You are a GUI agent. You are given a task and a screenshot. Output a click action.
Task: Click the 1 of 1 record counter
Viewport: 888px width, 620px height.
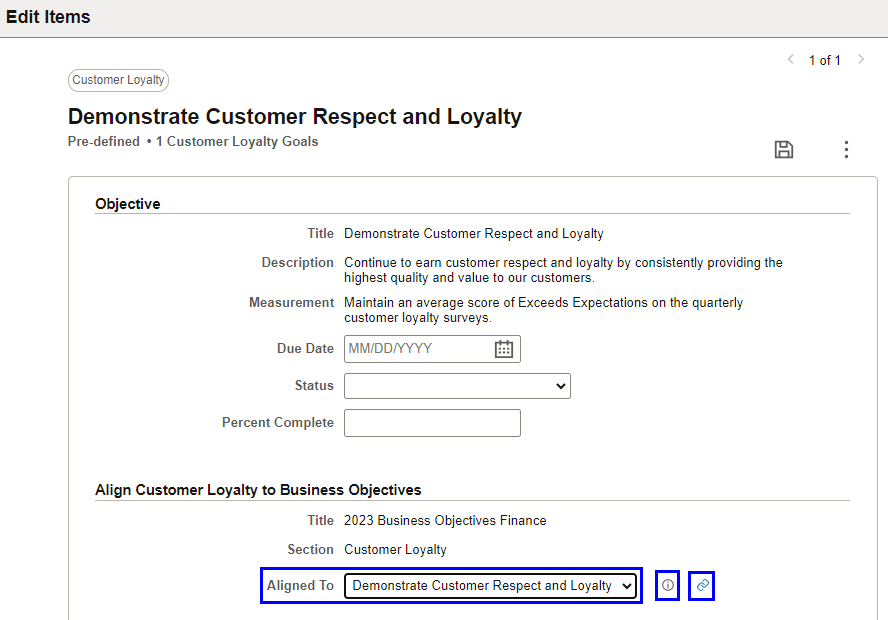click(825, 60)
